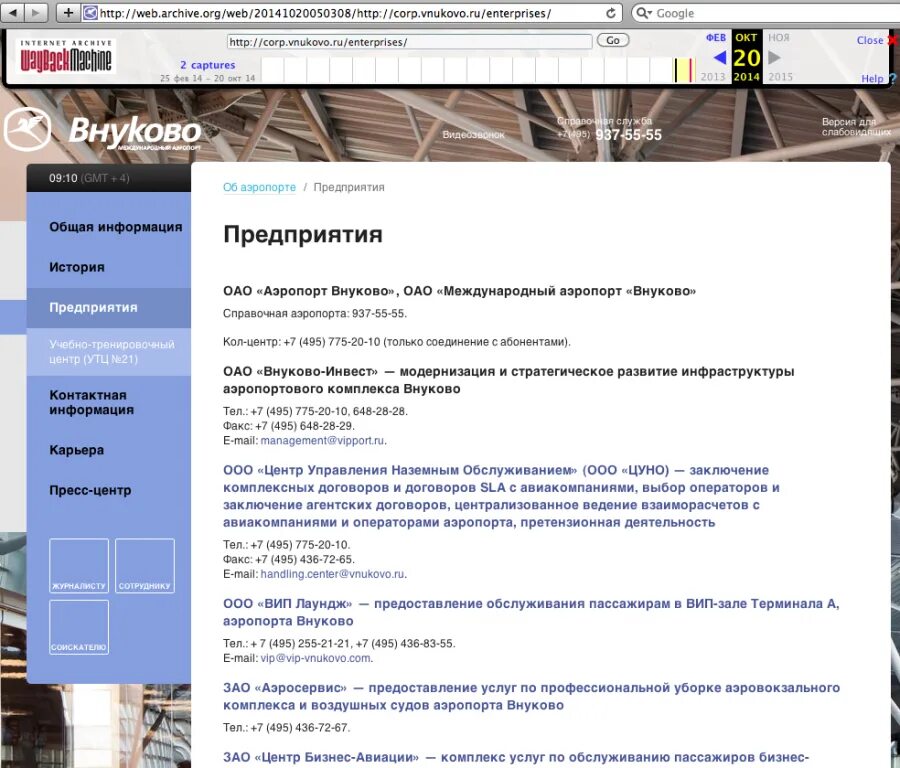This screenshot has width=900, height=768.
Task: Click Справочная аэропорта: 937-55-55 text
Action: pos(315,313)
